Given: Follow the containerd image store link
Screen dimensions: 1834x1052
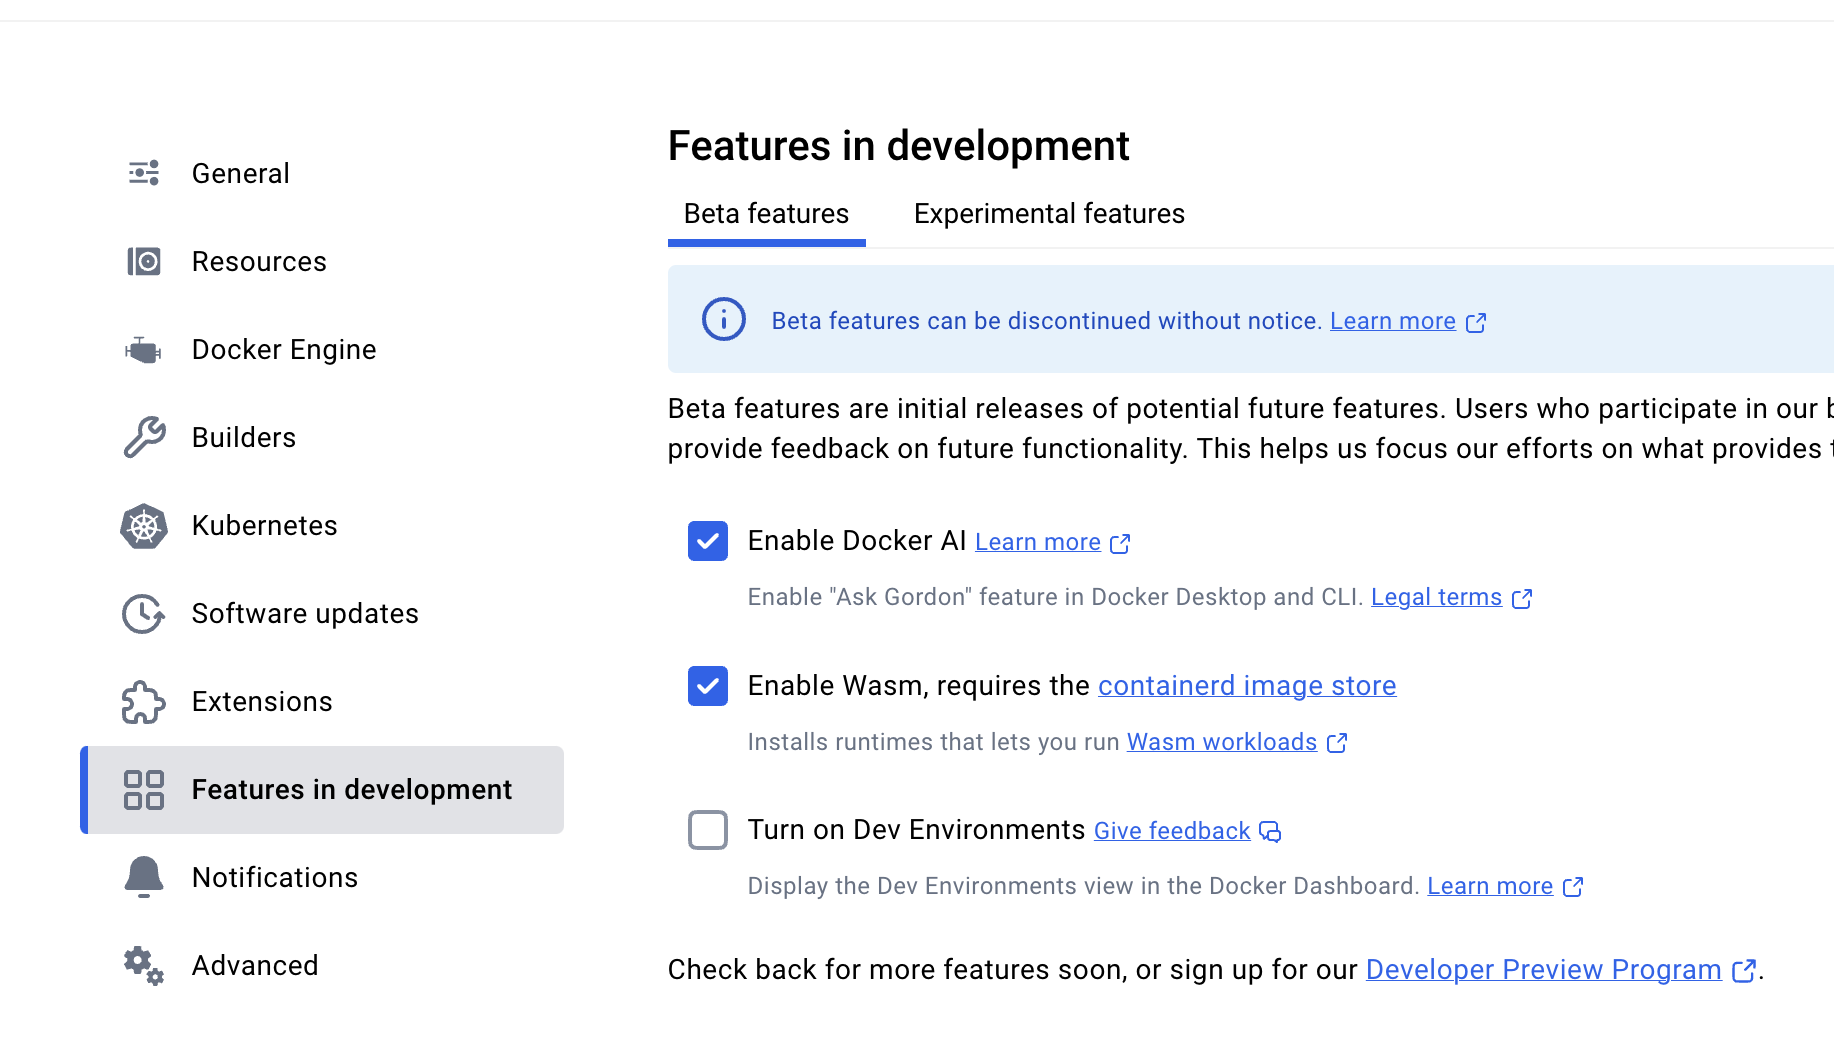Looking at the screenshot, I should click(1247, 686).
